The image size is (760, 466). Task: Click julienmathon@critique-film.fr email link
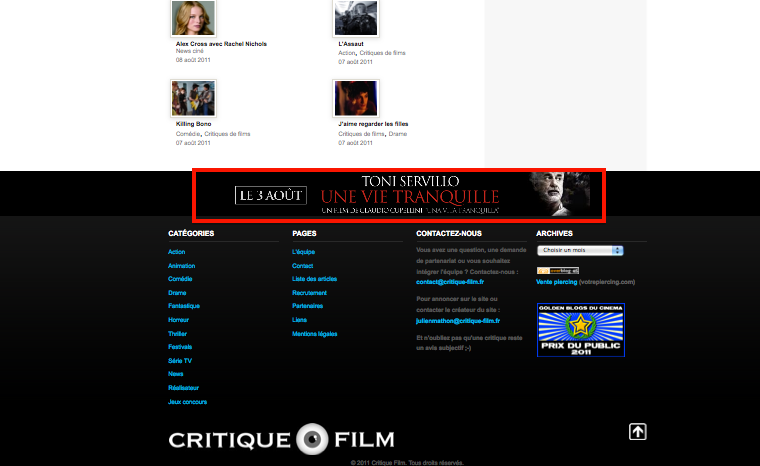tap(458, 321)
